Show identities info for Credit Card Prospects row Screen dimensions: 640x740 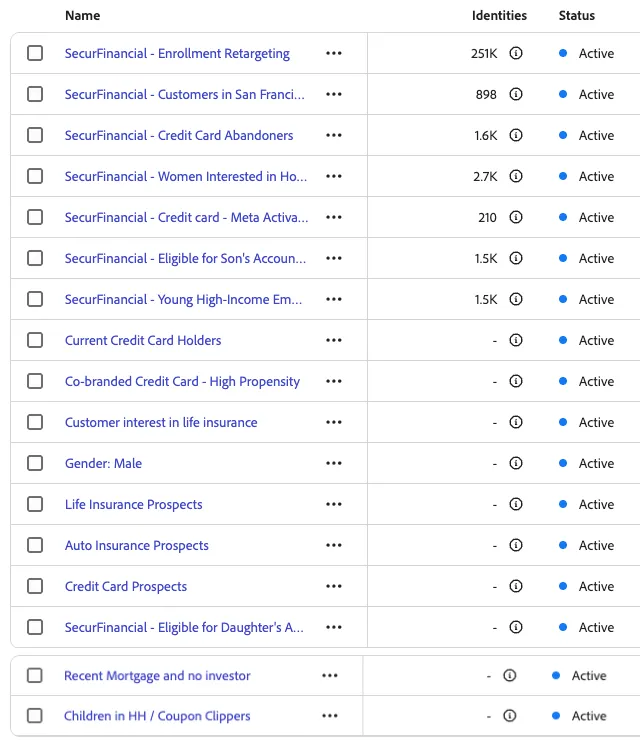point(516,586)
